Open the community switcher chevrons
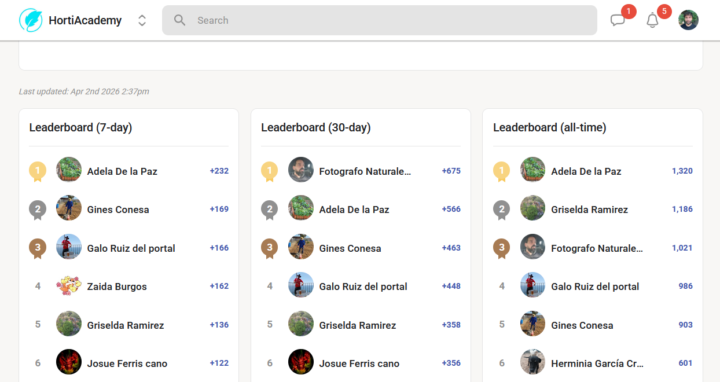The height and width of the screenshot is (382, 720). 142,20
